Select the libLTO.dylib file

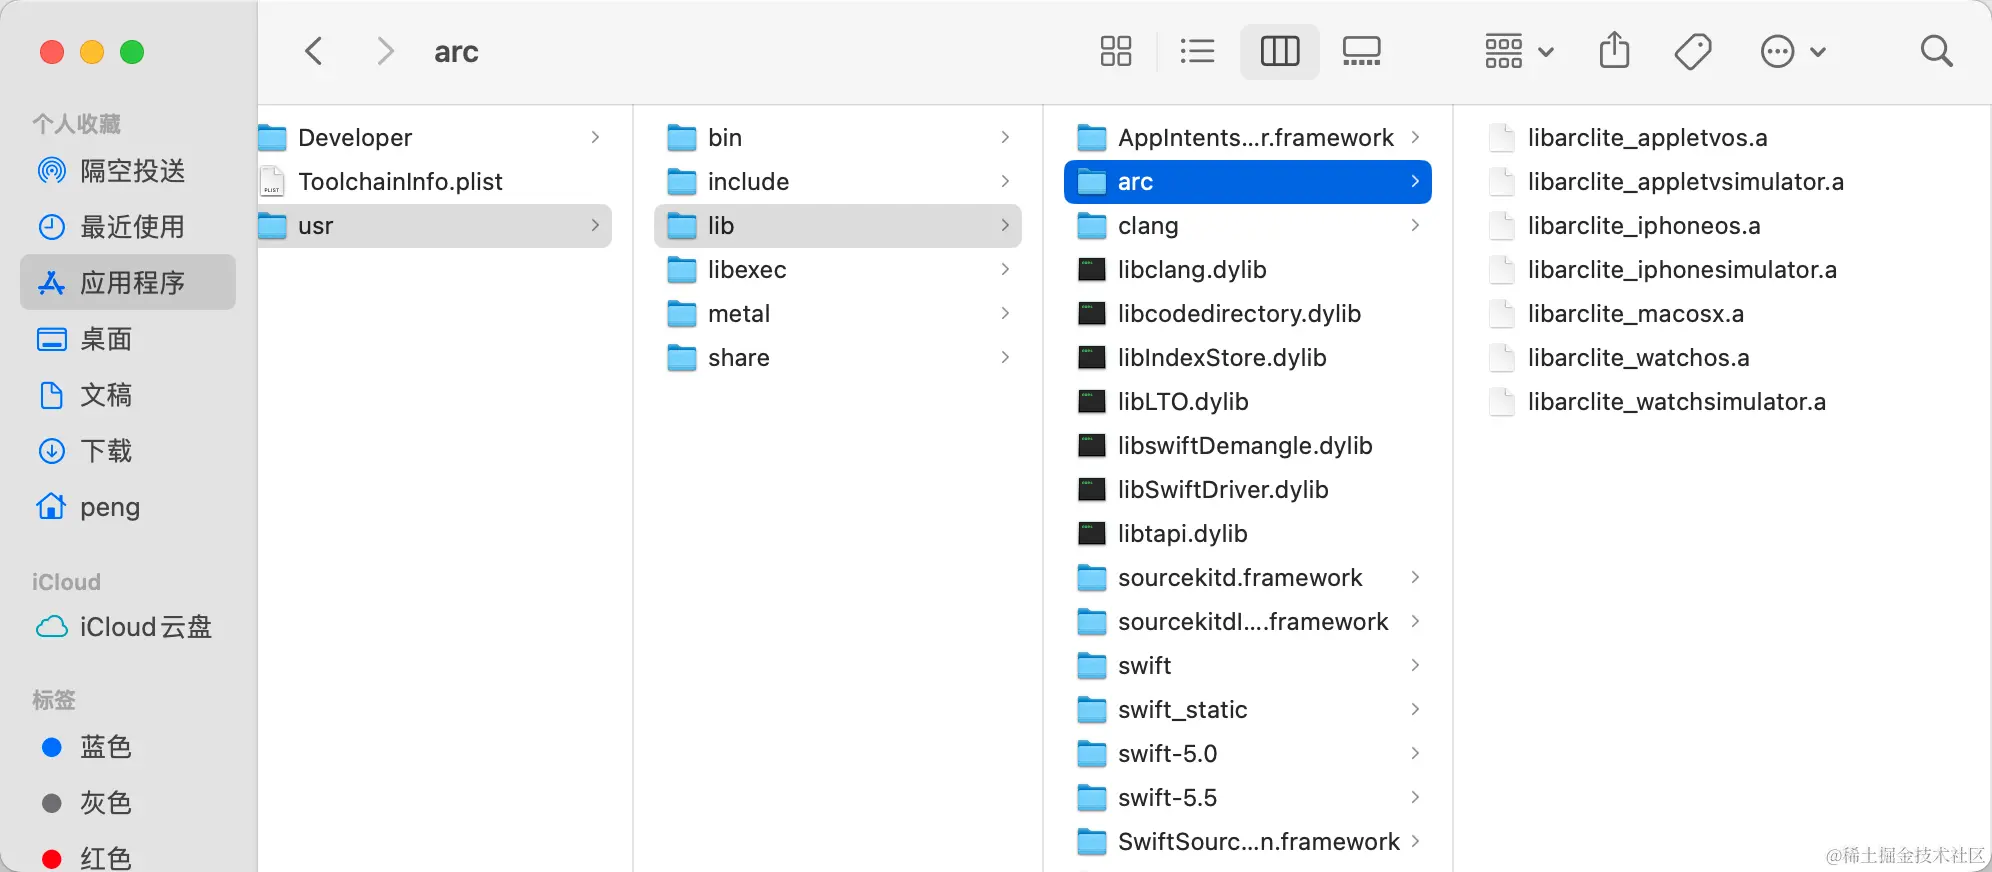(x=1183, y=402)
